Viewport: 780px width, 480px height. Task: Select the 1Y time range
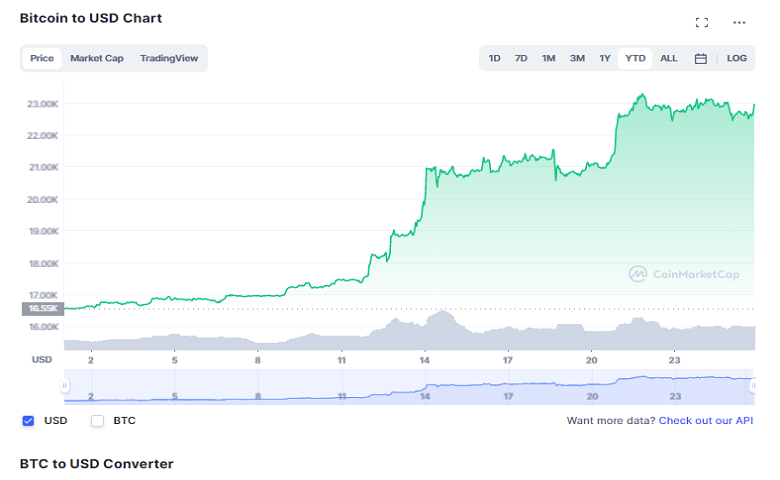[x=604, y=58]
